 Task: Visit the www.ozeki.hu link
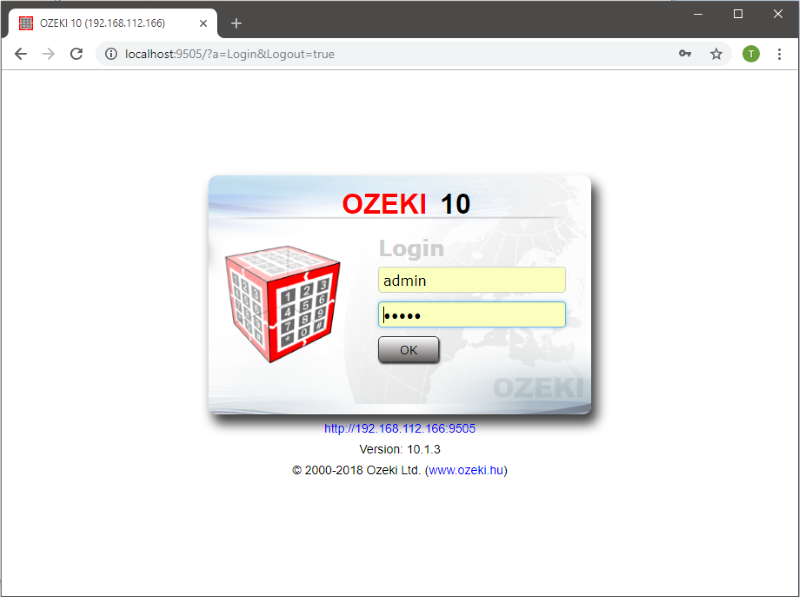pyautogui.click(x=466, y=470)
